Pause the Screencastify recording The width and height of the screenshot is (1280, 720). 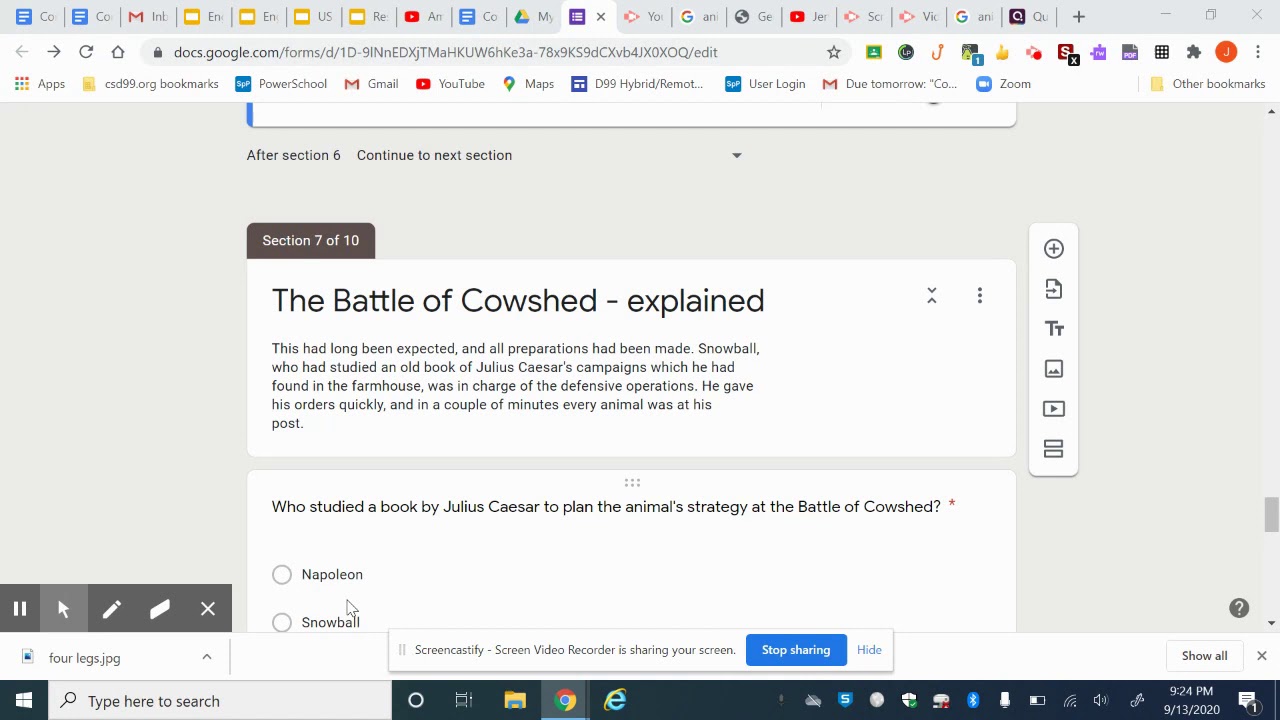click(20, 609)
